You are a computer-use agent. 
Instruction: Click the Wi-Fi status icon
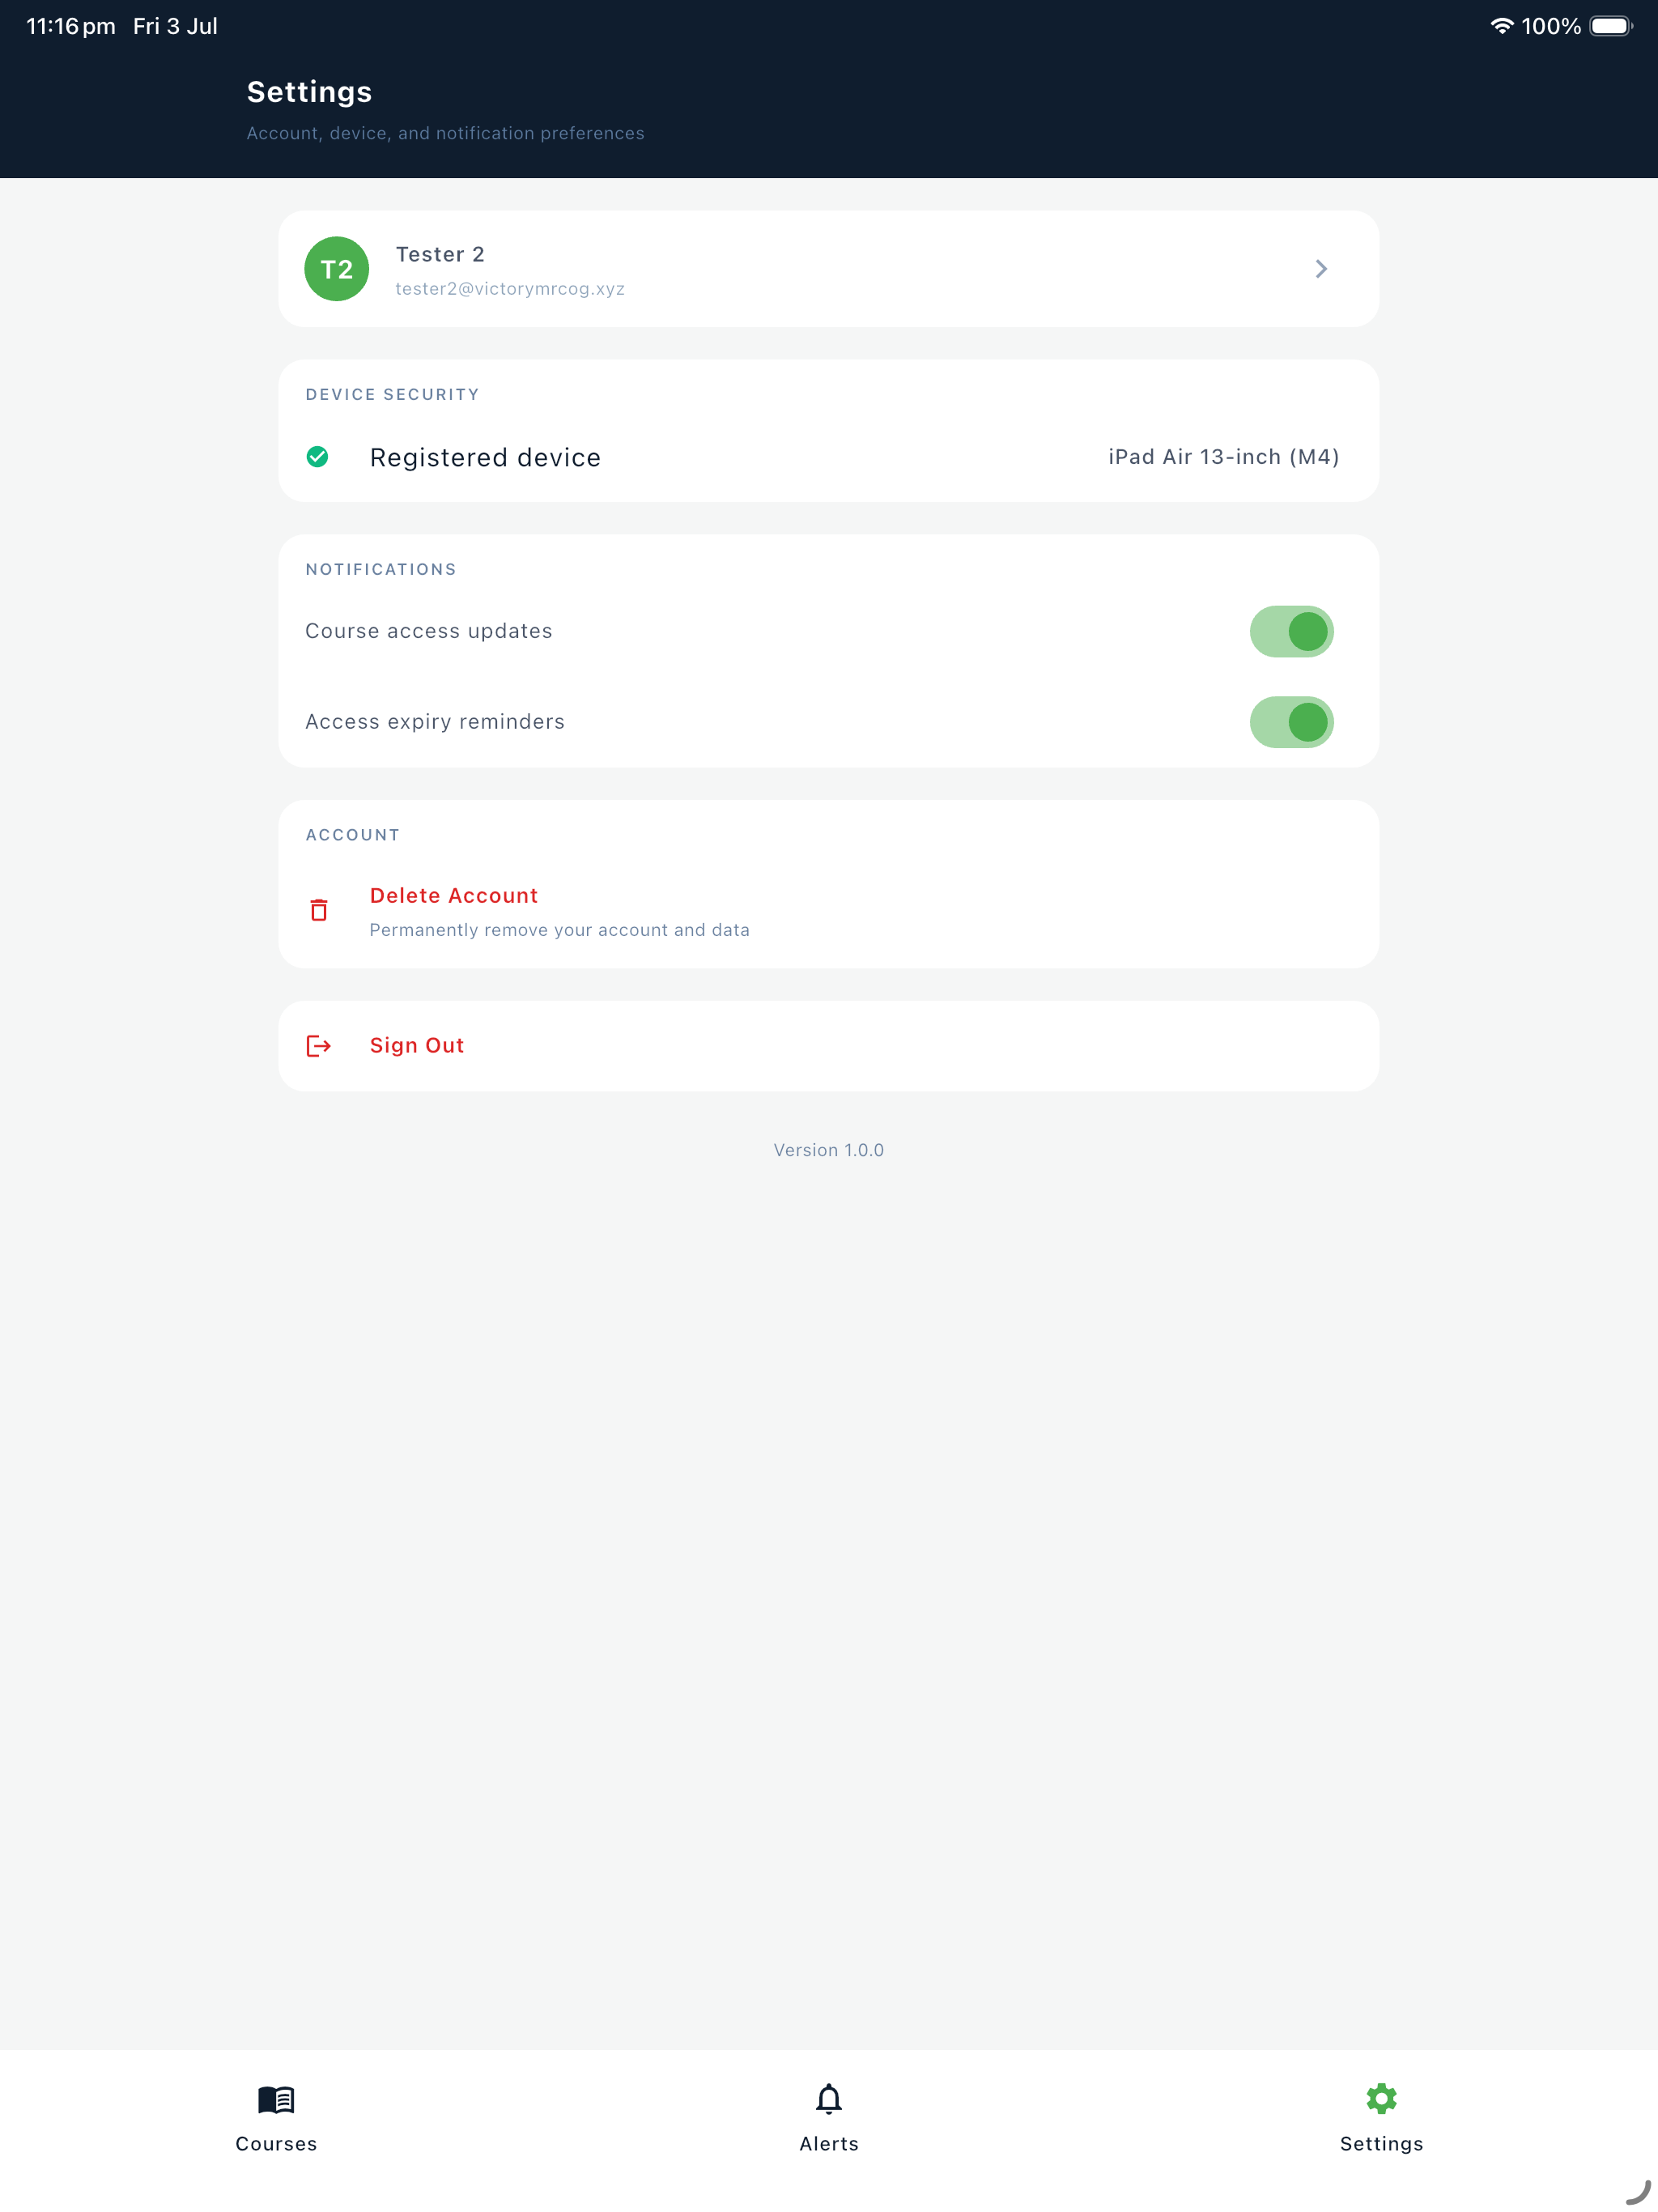pyautogui.click(x=1501, y=26)
